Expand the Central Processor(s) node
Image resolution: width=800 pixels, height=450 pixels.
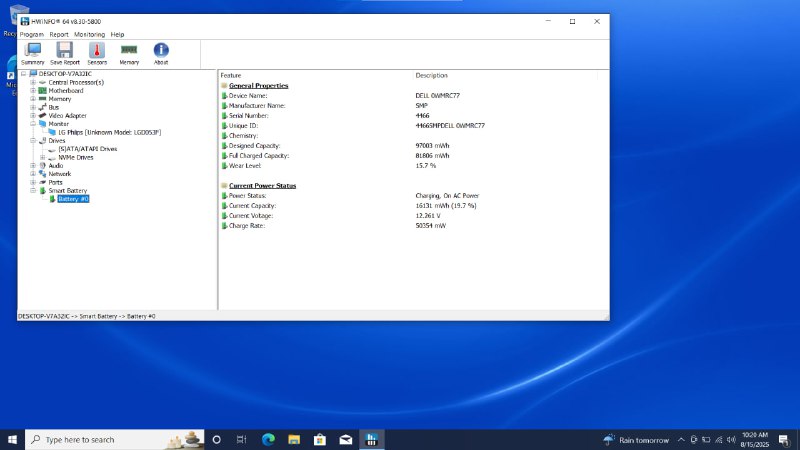(33, 82)
